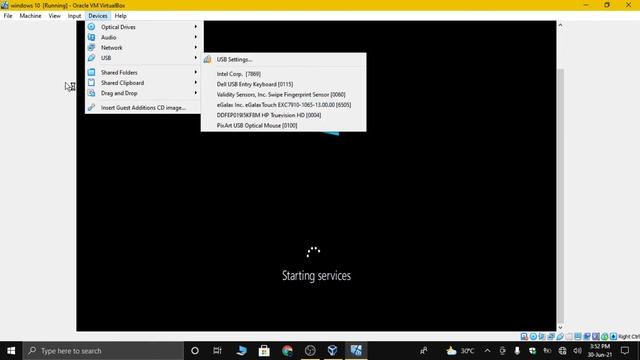Click the Shared Folders menu icon
Image resolution: width=640 pixels, height=360 pixels.
(x=91, y=72)
